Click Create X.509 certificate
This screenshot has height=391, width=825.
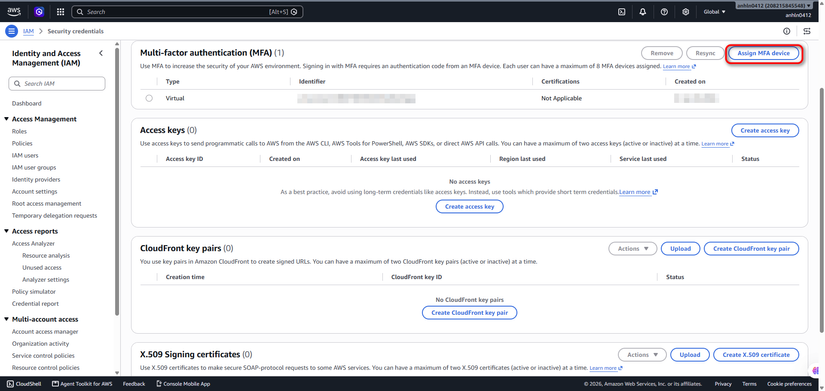756,355
